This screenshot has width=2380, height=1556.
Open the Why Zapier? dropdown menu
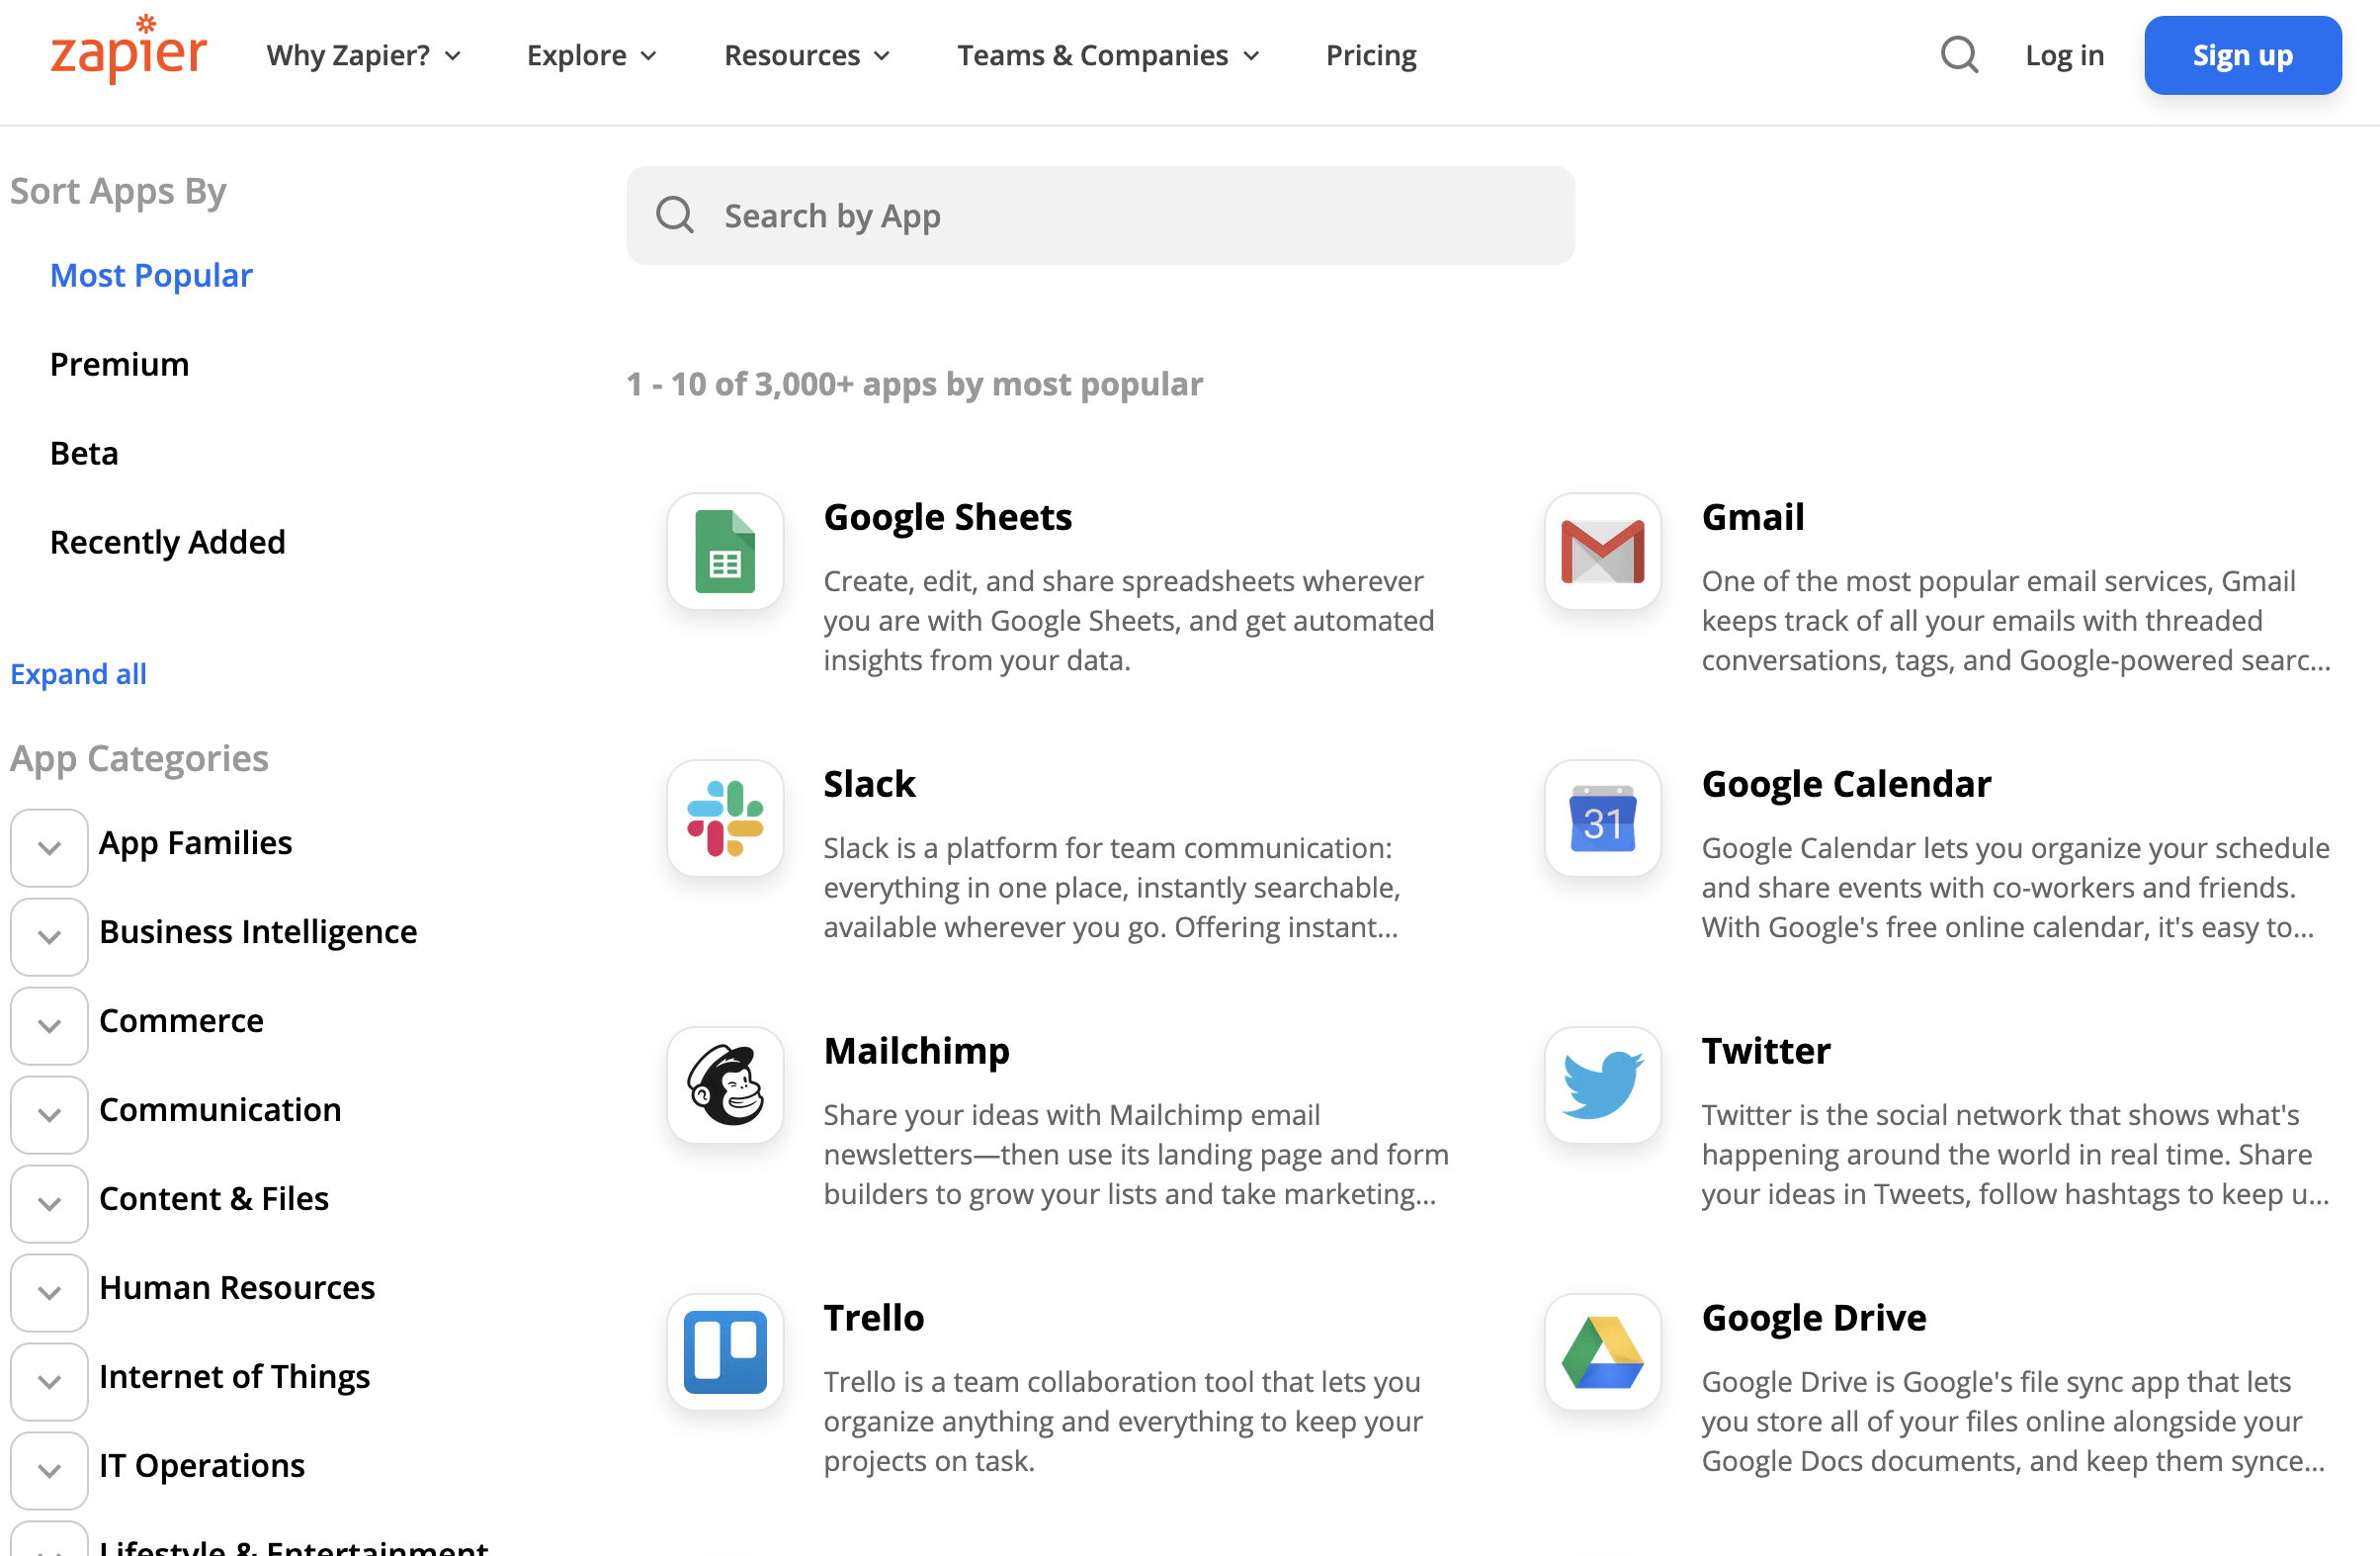click(x=364, y=55)
